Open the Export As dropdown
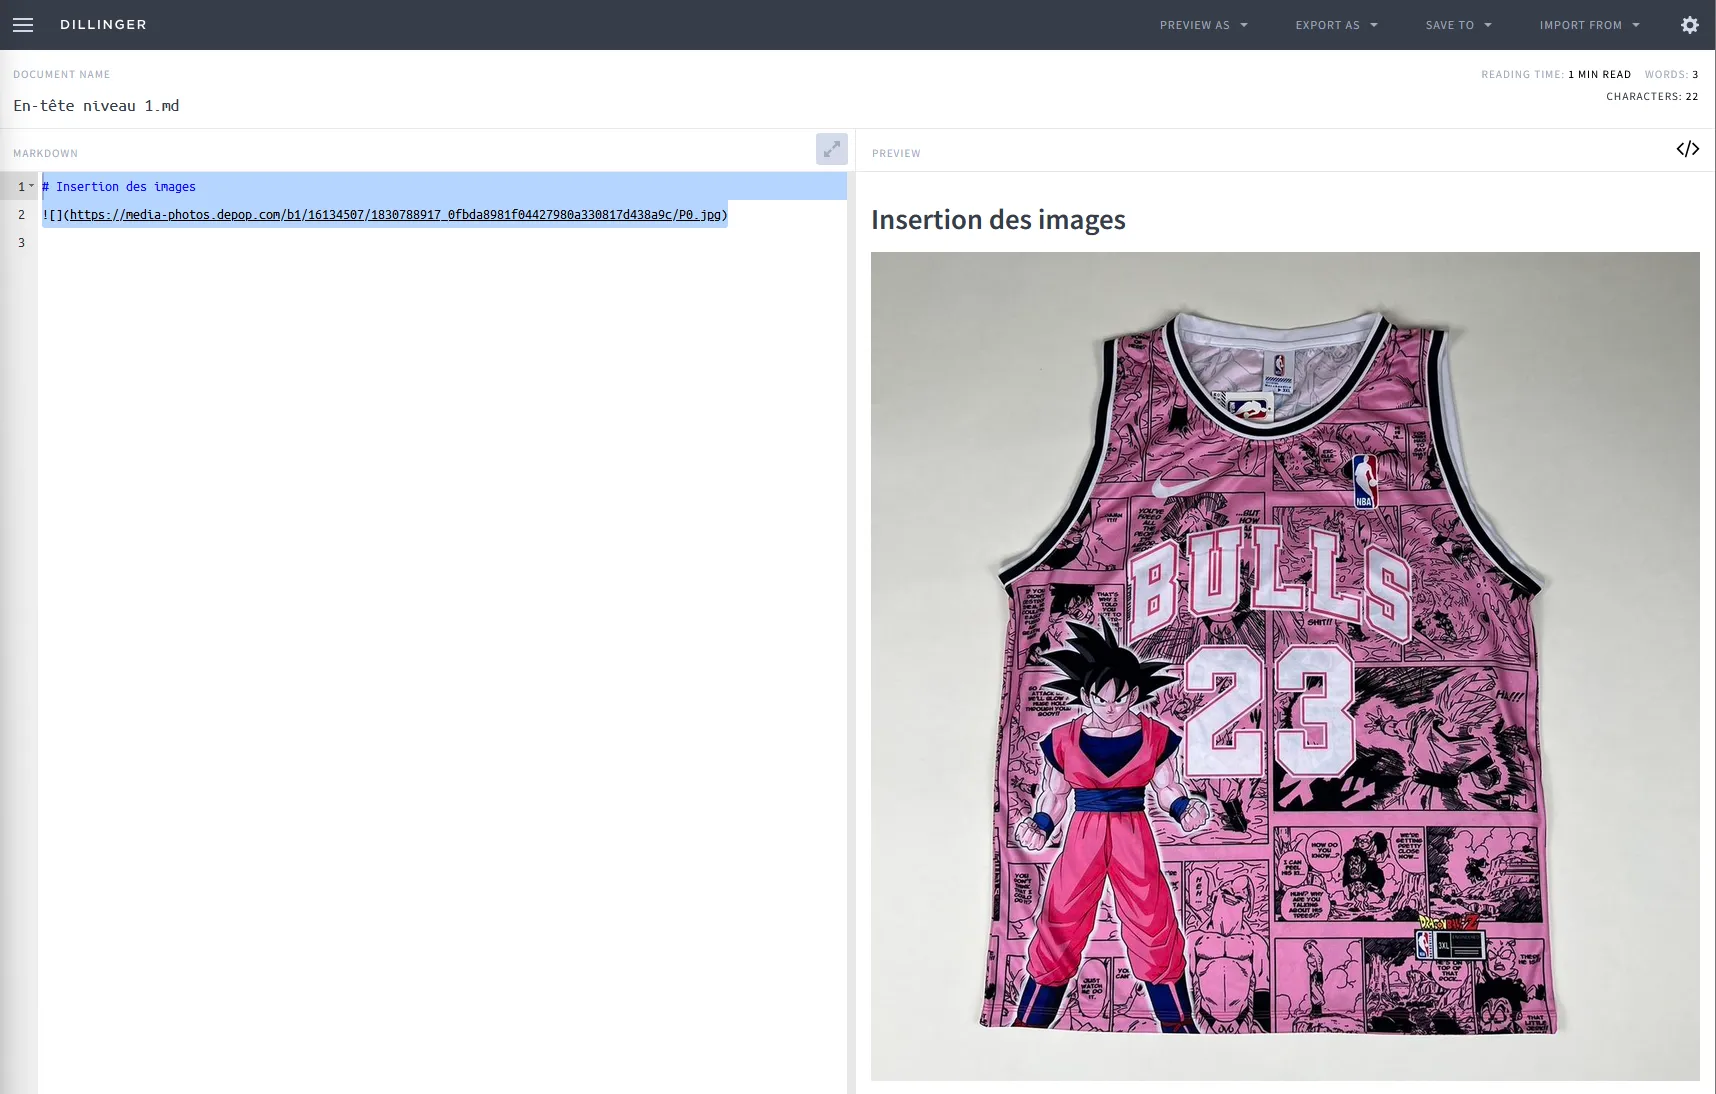The height and width of the screenshot is (1094, 1716). point(1336,25)
